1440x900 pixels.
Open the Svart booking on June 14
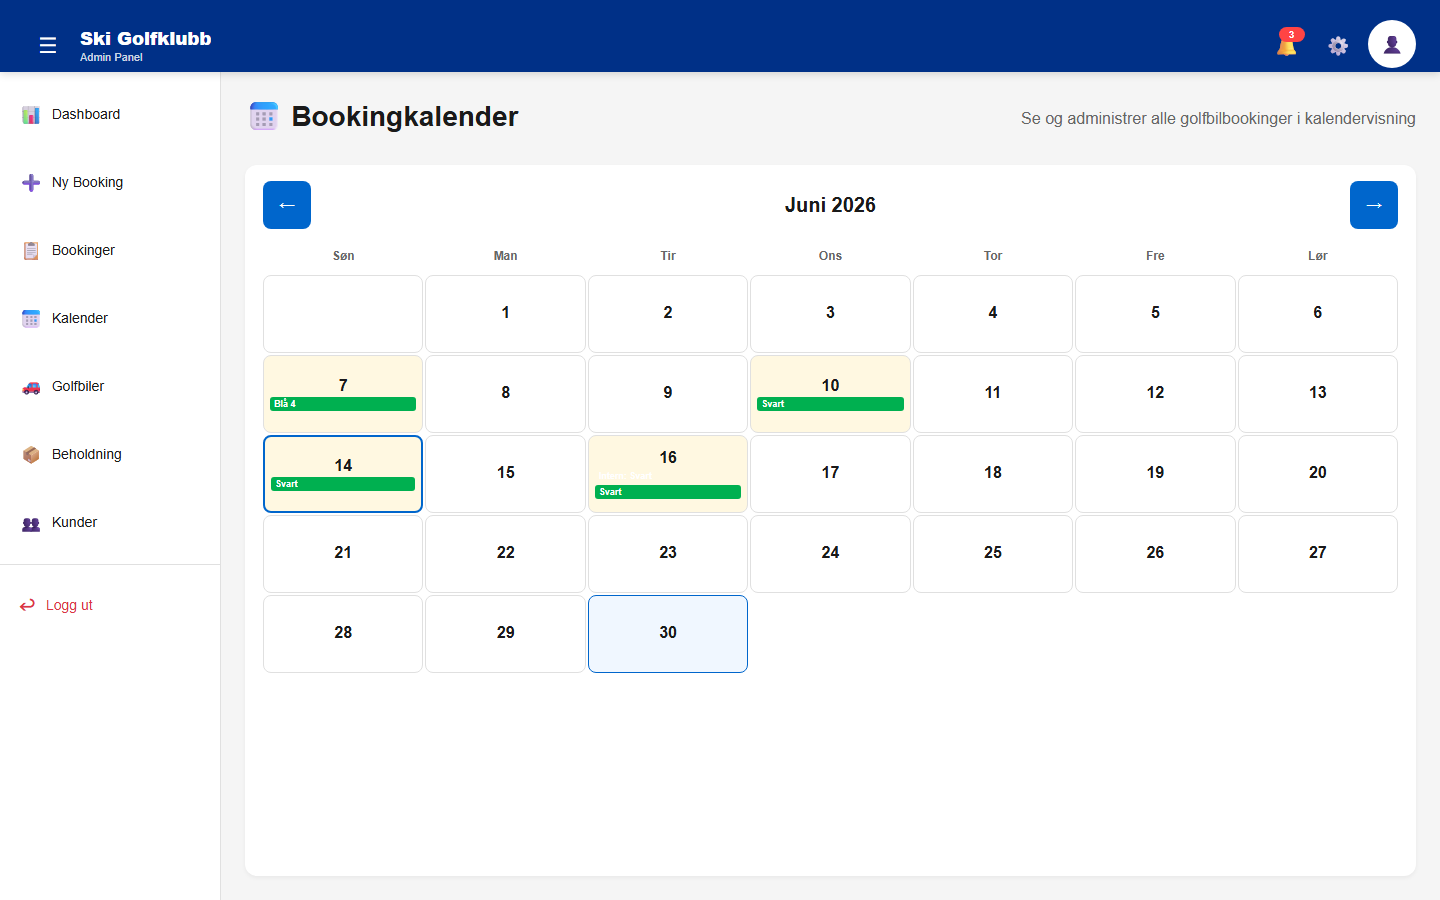[x=343, y=484]
